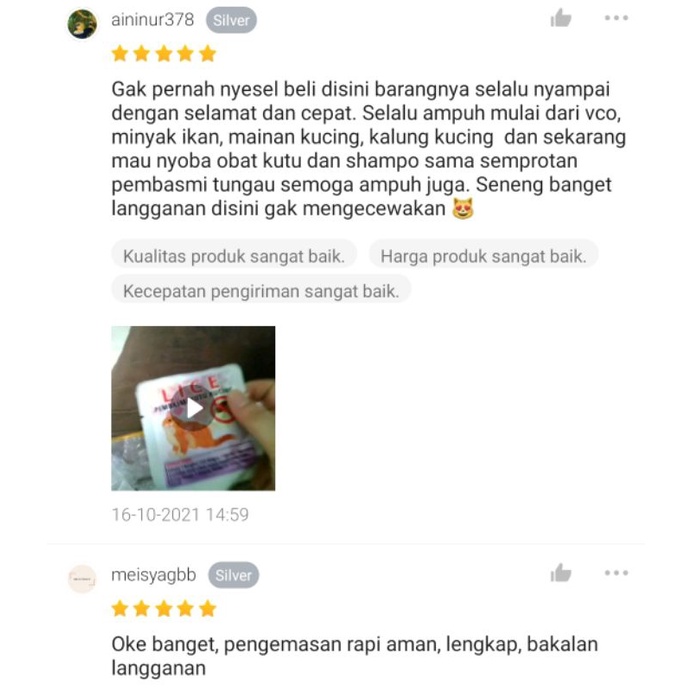Select aininur378's Silver badge
This screenshot has height=692, width=692.
[231, 20]
